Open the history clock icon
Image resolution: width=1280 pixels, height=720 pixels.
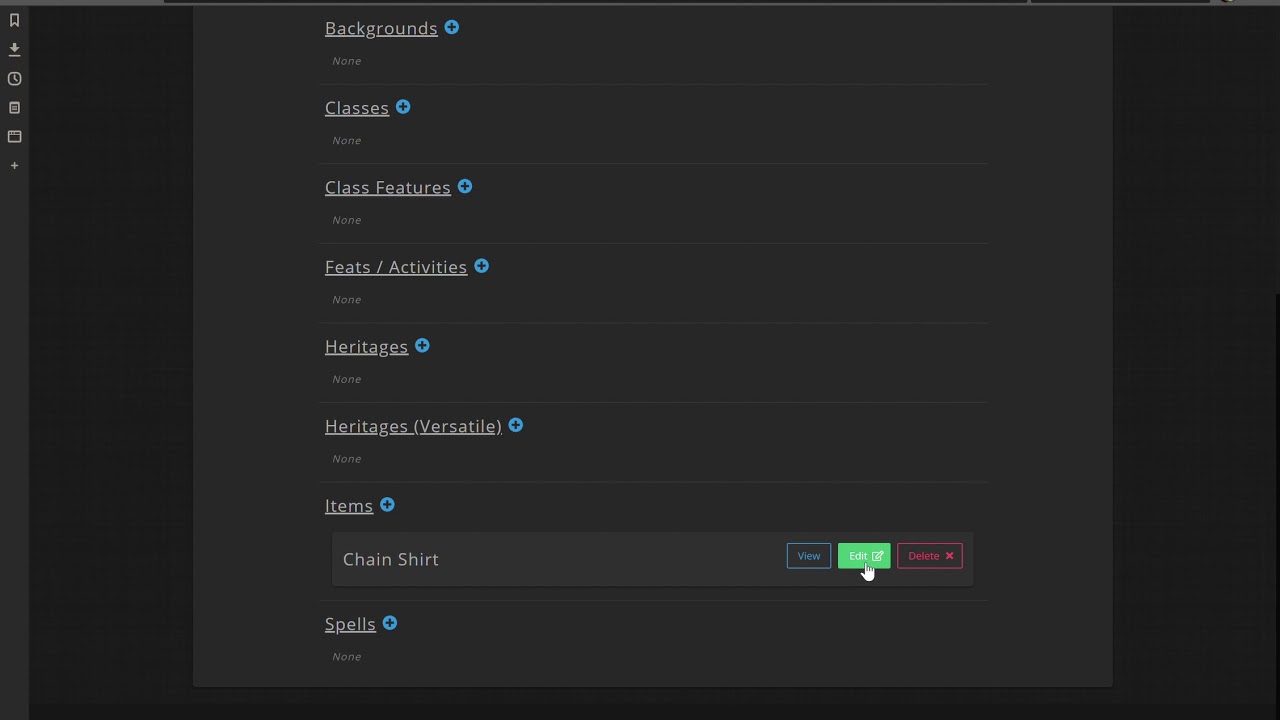point(14,78)
